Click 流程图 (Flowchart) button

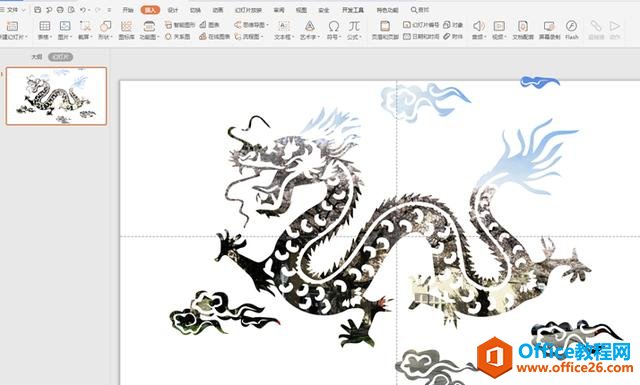point(249,37)
